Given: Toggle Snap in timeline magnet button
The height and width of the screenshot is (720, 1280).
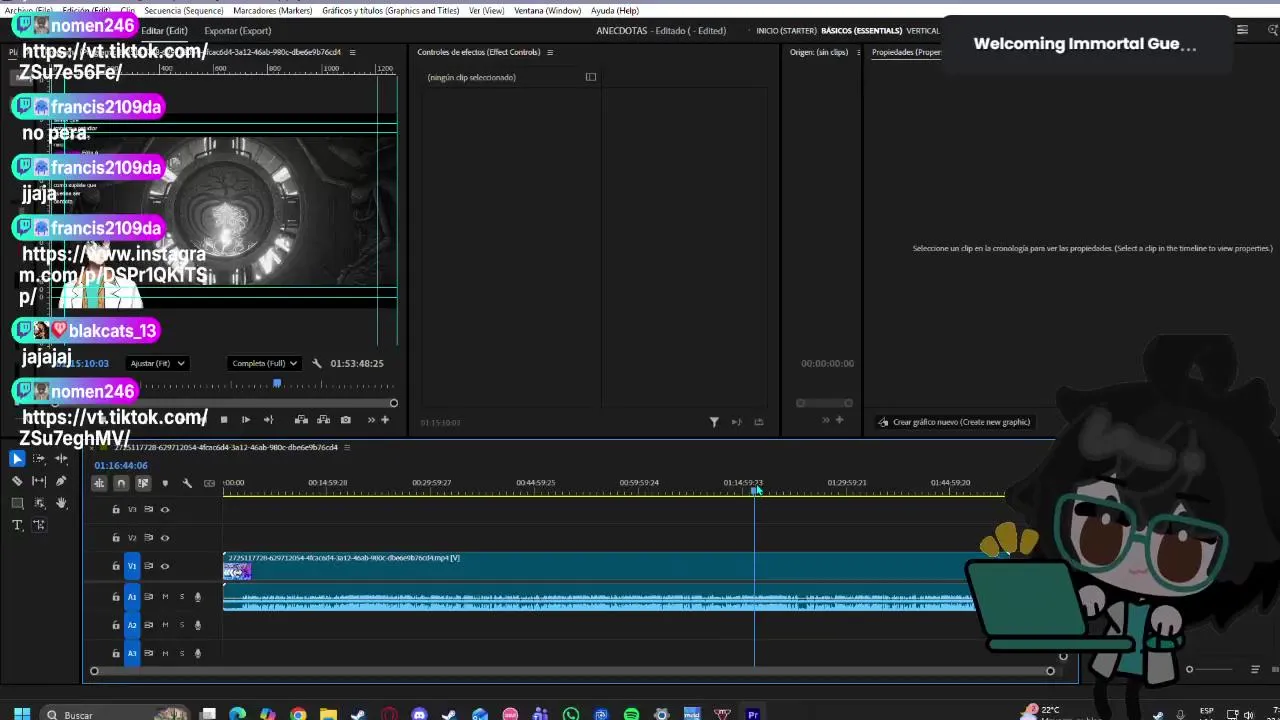Looking at the screenshot, I should (121, 483).
